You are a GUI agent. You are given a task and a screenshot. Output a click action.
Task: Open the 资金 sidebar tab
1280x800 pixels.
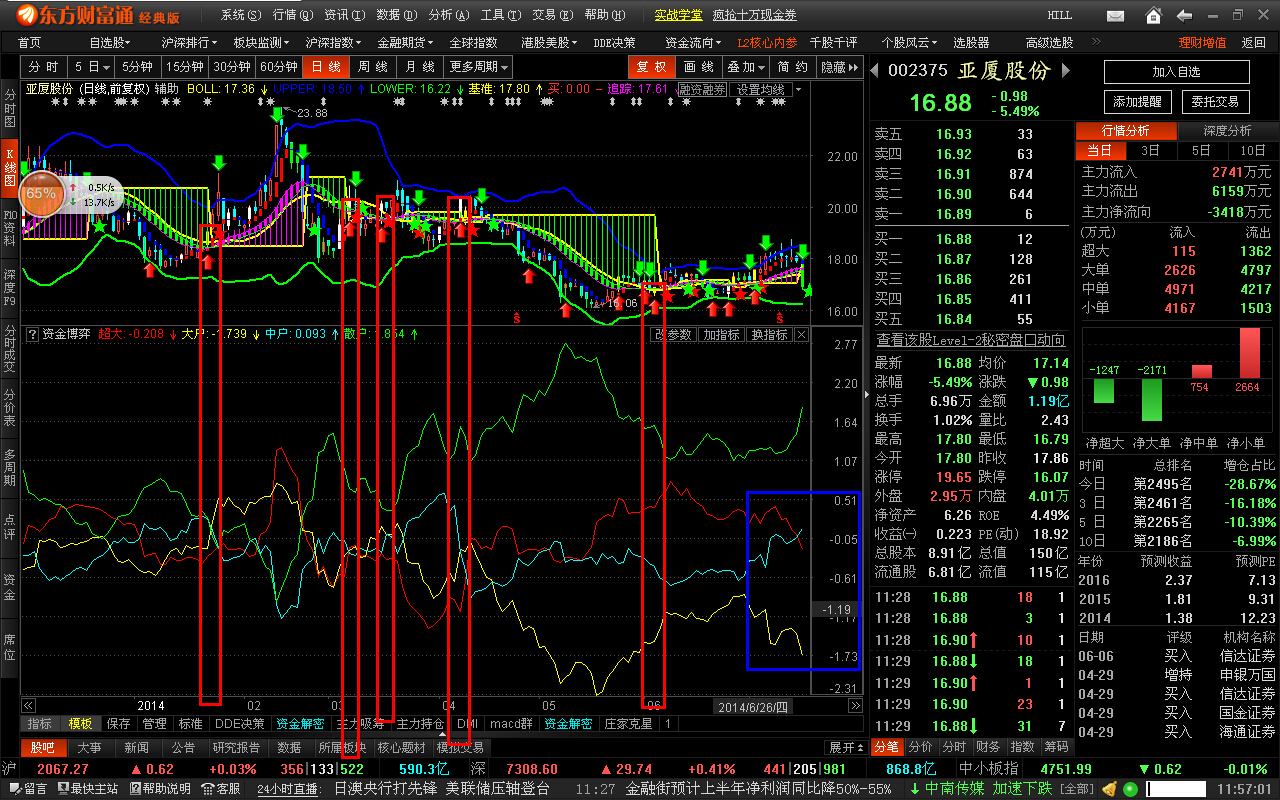(x=10, y=587)
